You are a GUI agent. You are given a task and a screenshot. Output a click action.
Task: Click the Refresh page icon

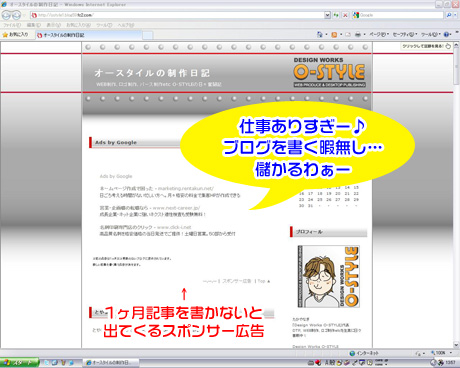[336, 15]
